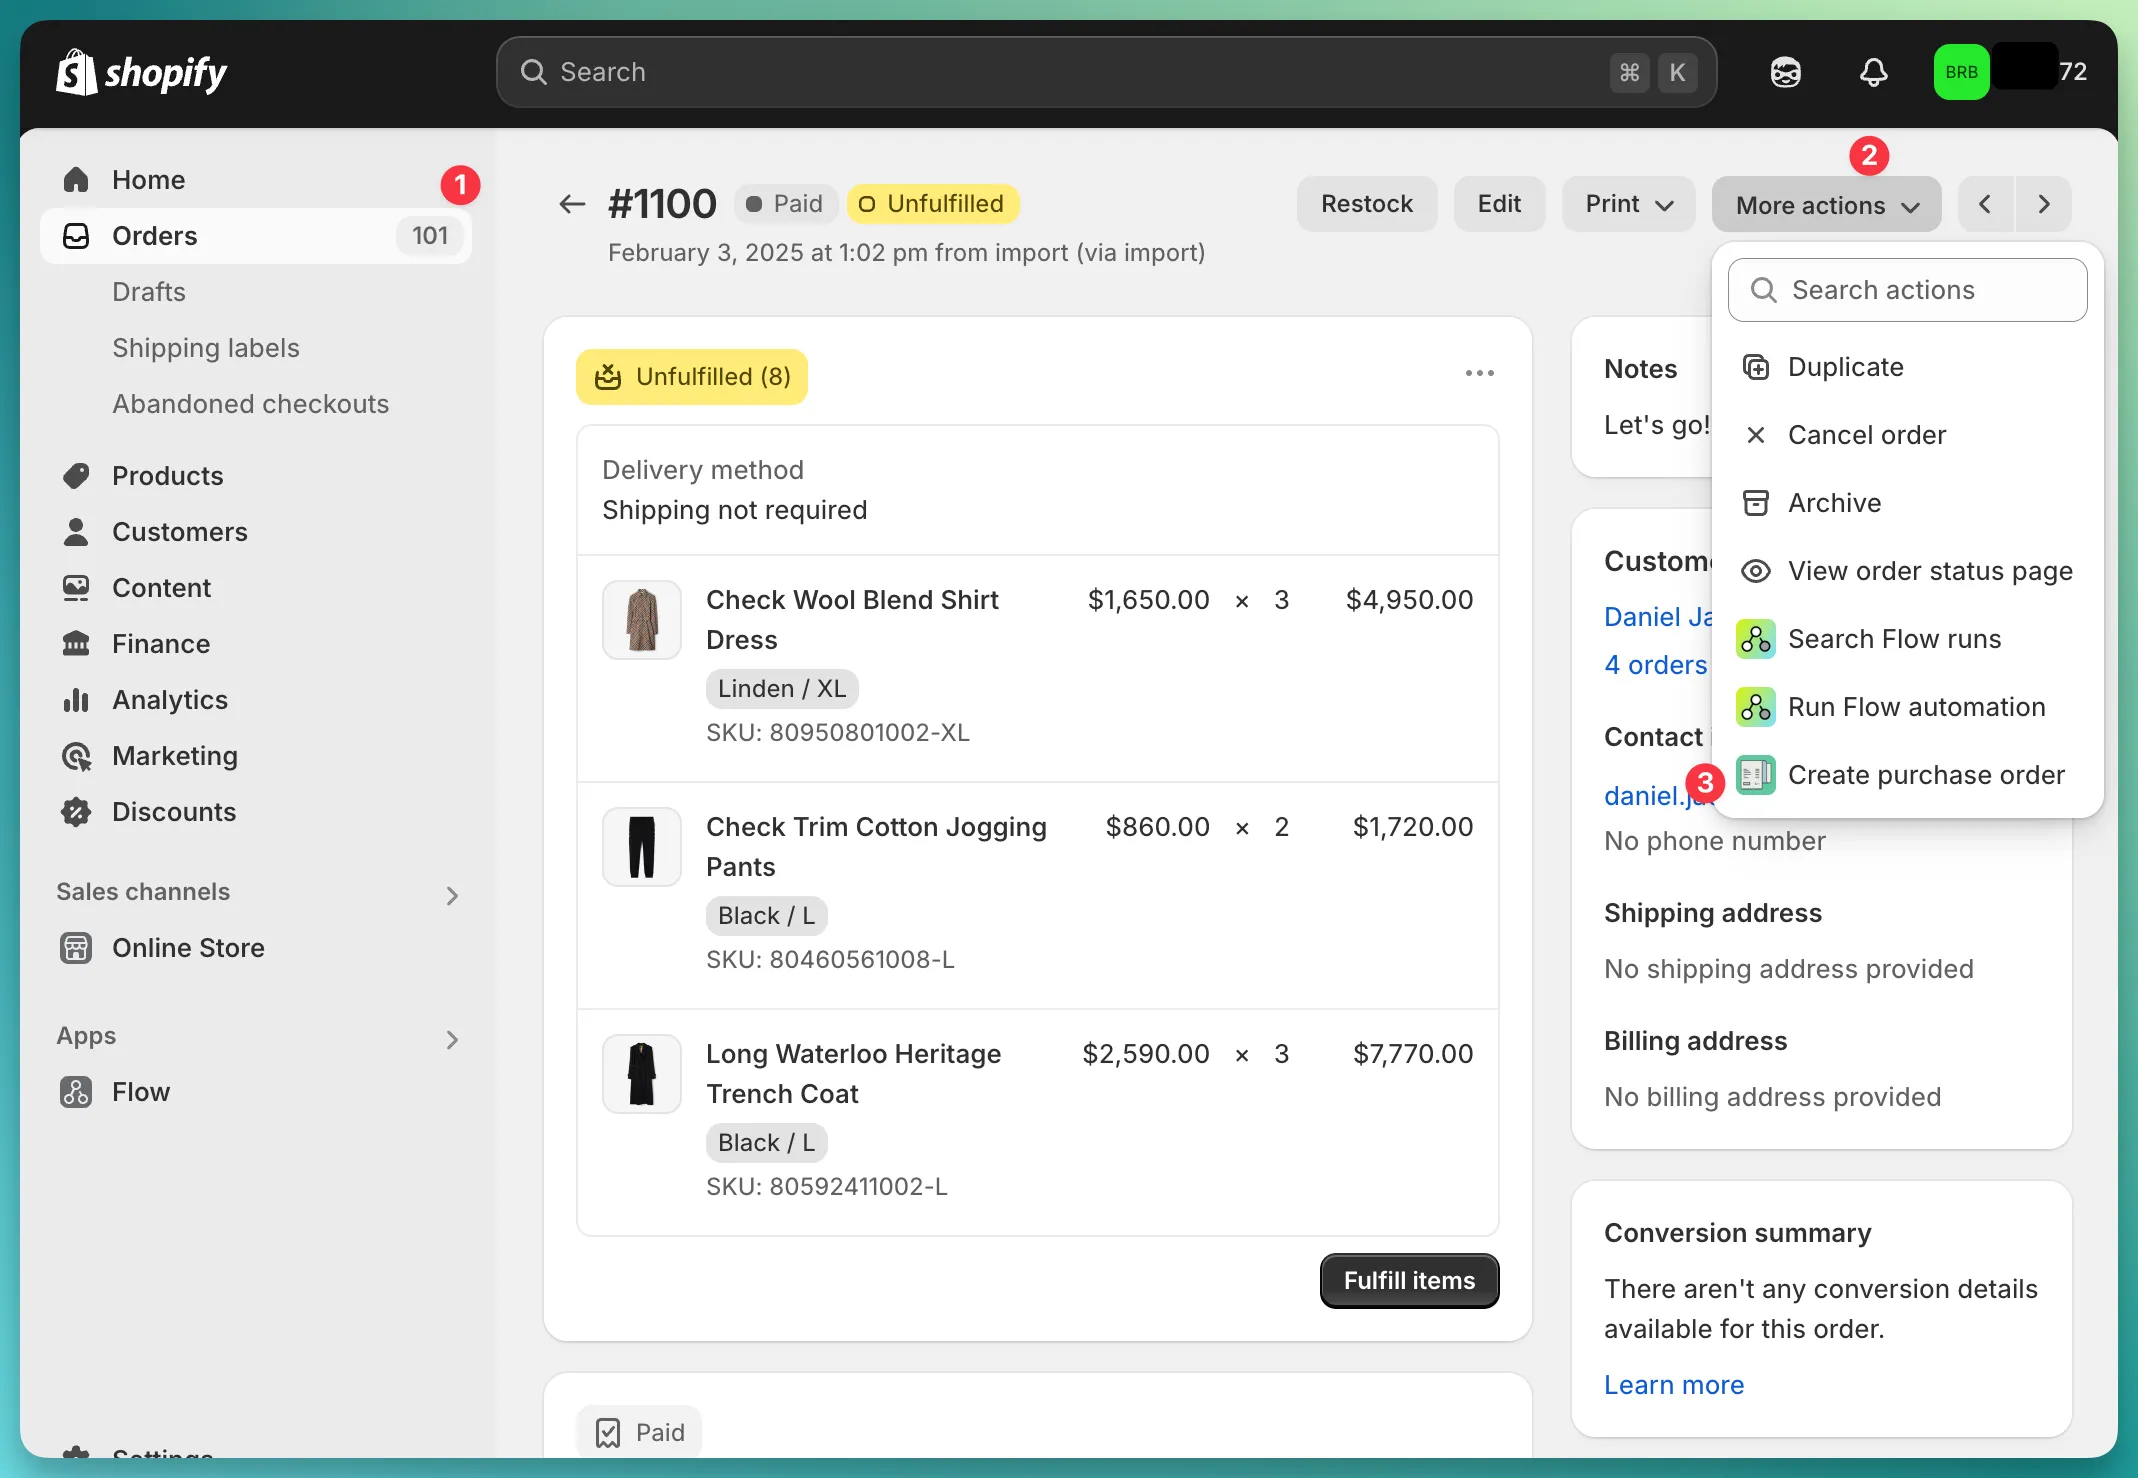Open the Sidekick assistant icon
Viewport: 2138px width, 1478px height.
1785,72
